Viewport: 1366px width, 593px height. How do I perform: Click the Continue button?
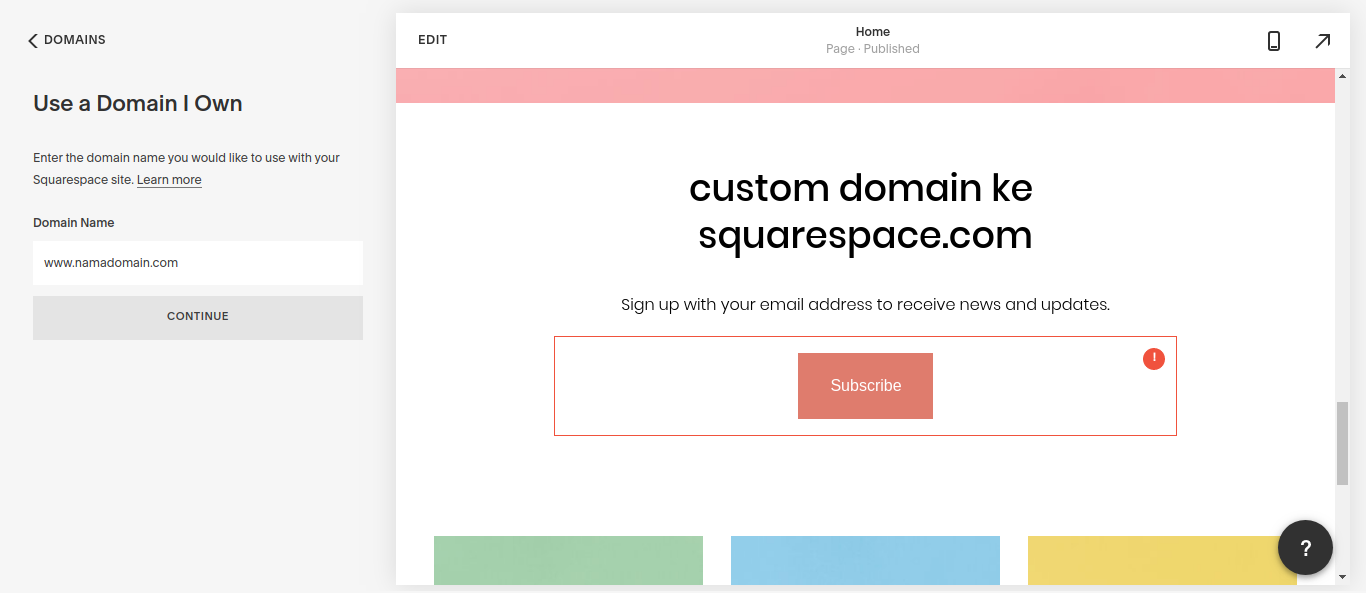pyautogui.click(x=198, y=317)
